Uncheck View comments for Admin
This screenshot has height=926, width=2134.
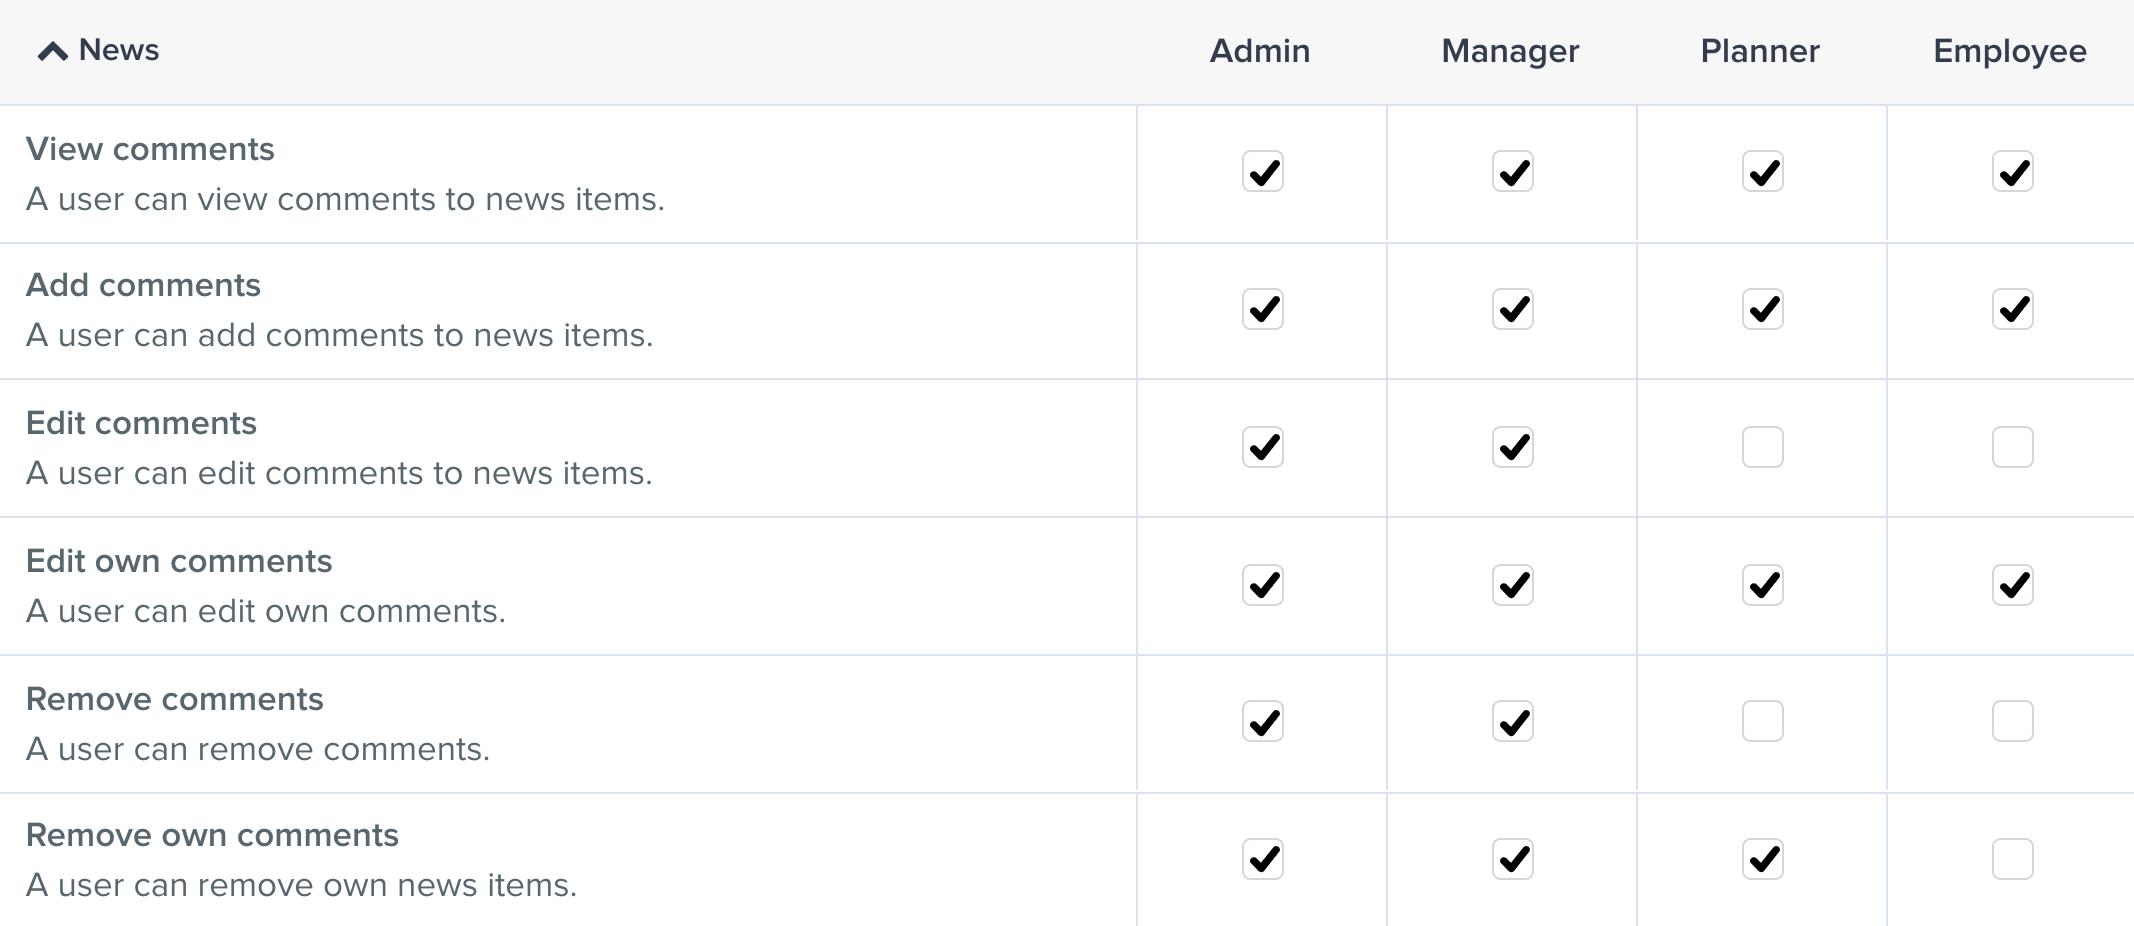pyautogui.click(x=1263, y=171)
